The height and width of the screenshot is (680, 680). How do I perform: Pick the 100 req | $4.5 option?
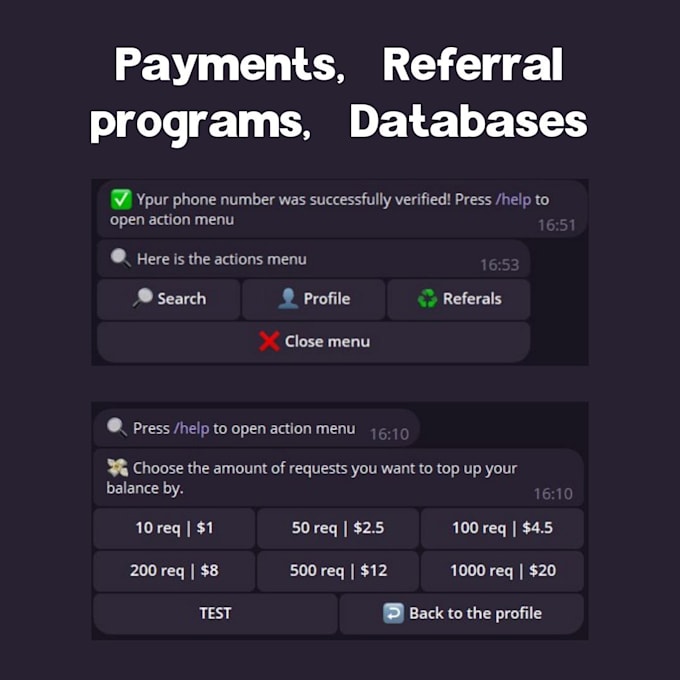(x=502, y=528)
